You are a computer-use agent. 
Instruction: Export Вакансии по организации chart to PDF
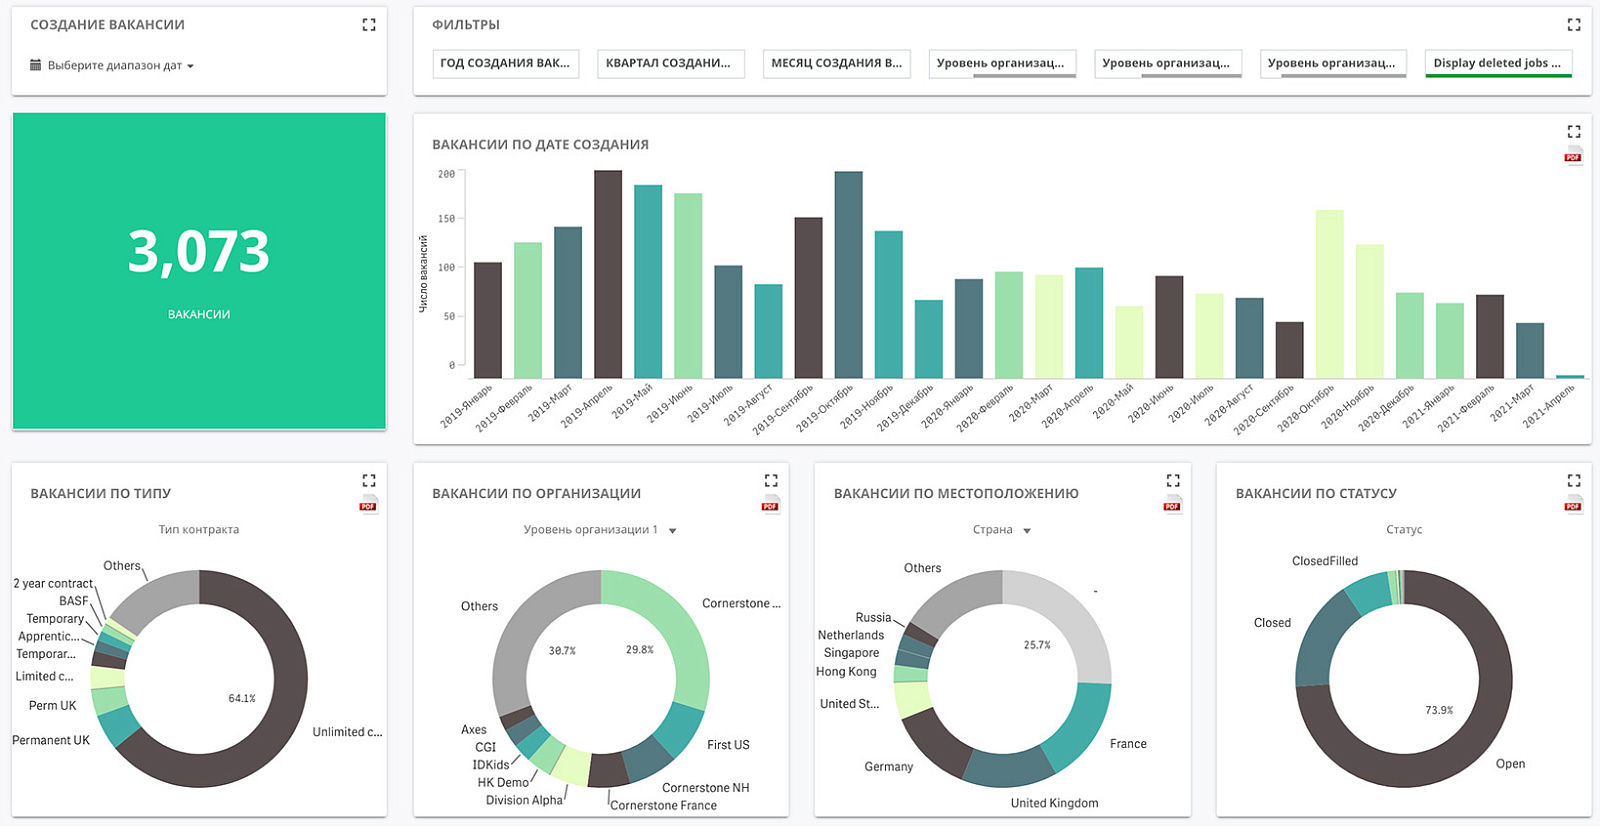(x=770, y=504)
